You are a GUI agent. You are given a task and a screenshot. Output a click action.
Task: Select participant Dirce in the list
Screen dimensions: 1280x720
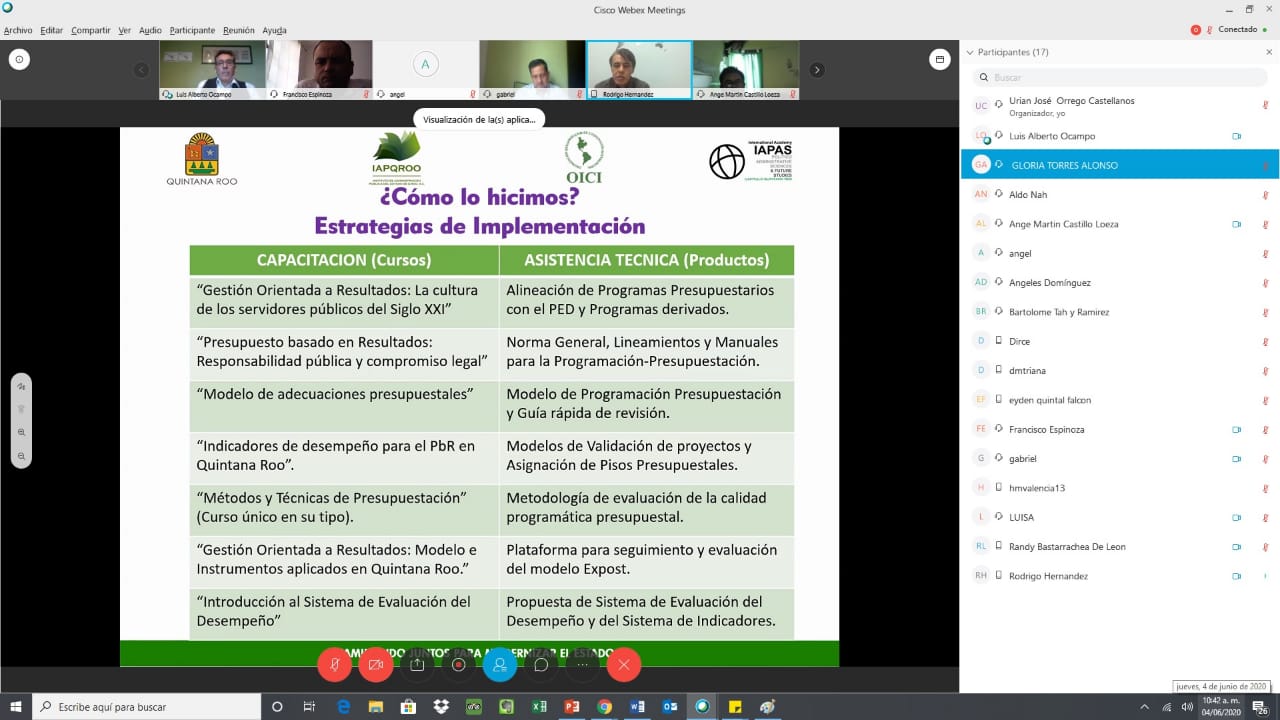point(1120,341)
